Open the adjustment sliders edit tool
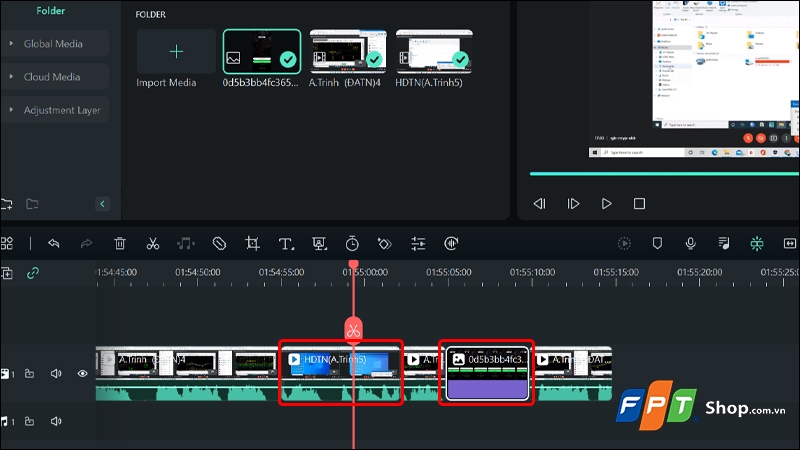This screenshot has width=800, height=450. pos(418,244)
